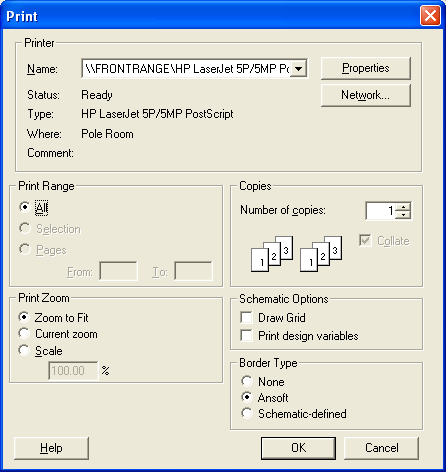446x472 pixels.
Task: Click the second collate pages illustration
Action: [321, 254]
